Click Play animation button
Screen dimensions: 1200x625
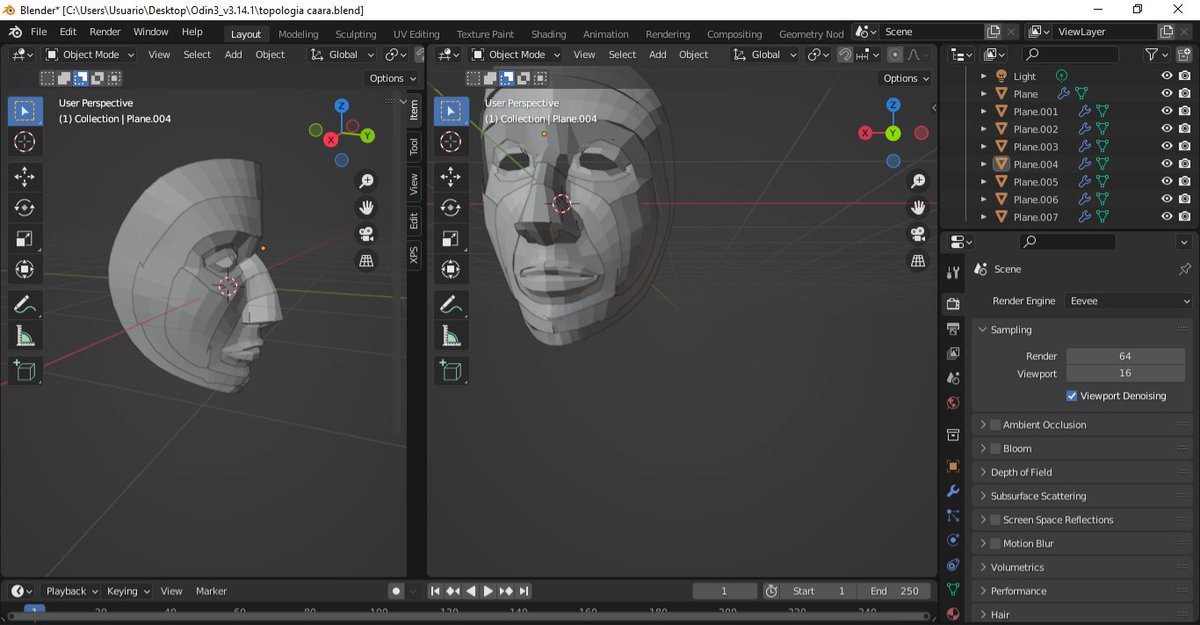tap(488, 591)
